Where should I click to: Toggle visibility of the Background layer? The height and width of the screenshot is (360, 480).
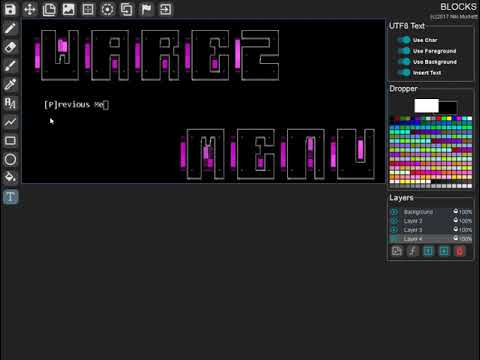pyautogui.click(x=394, y=212)
